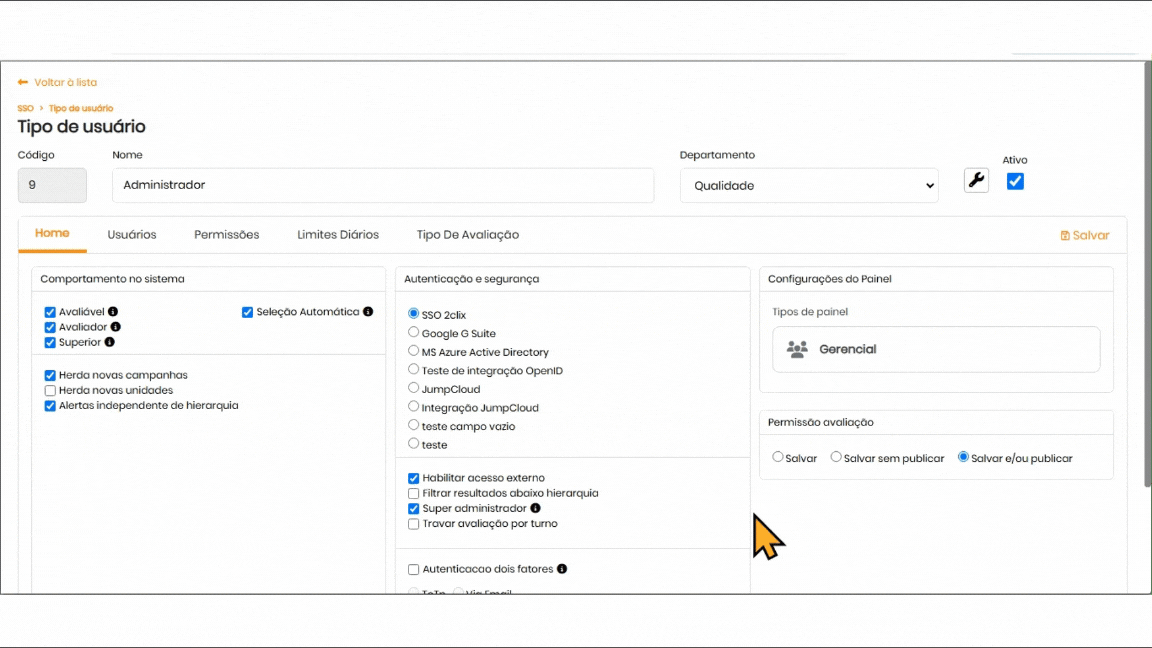Click info icon beside Seleção Automática

click(368, 312)
